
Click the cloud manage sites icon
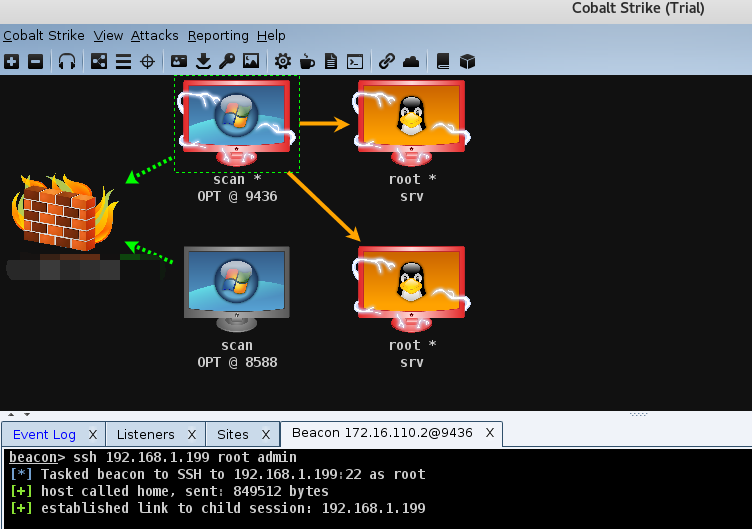pos(411,61)
